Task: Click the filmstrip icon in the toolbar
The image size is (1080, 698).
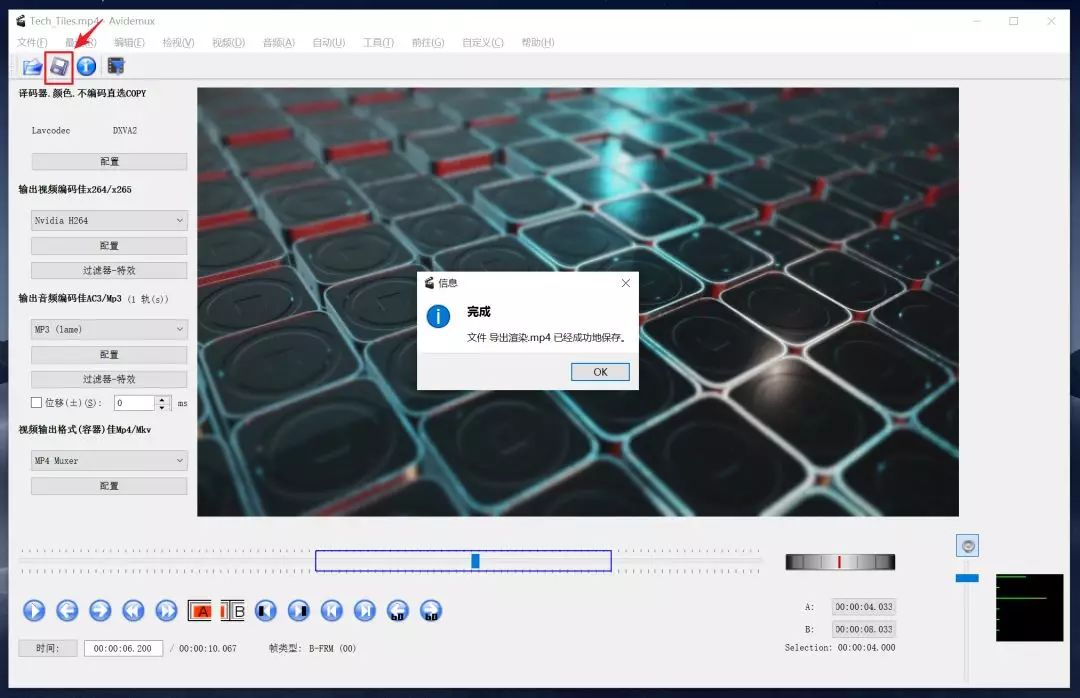Action: (116, 66)
